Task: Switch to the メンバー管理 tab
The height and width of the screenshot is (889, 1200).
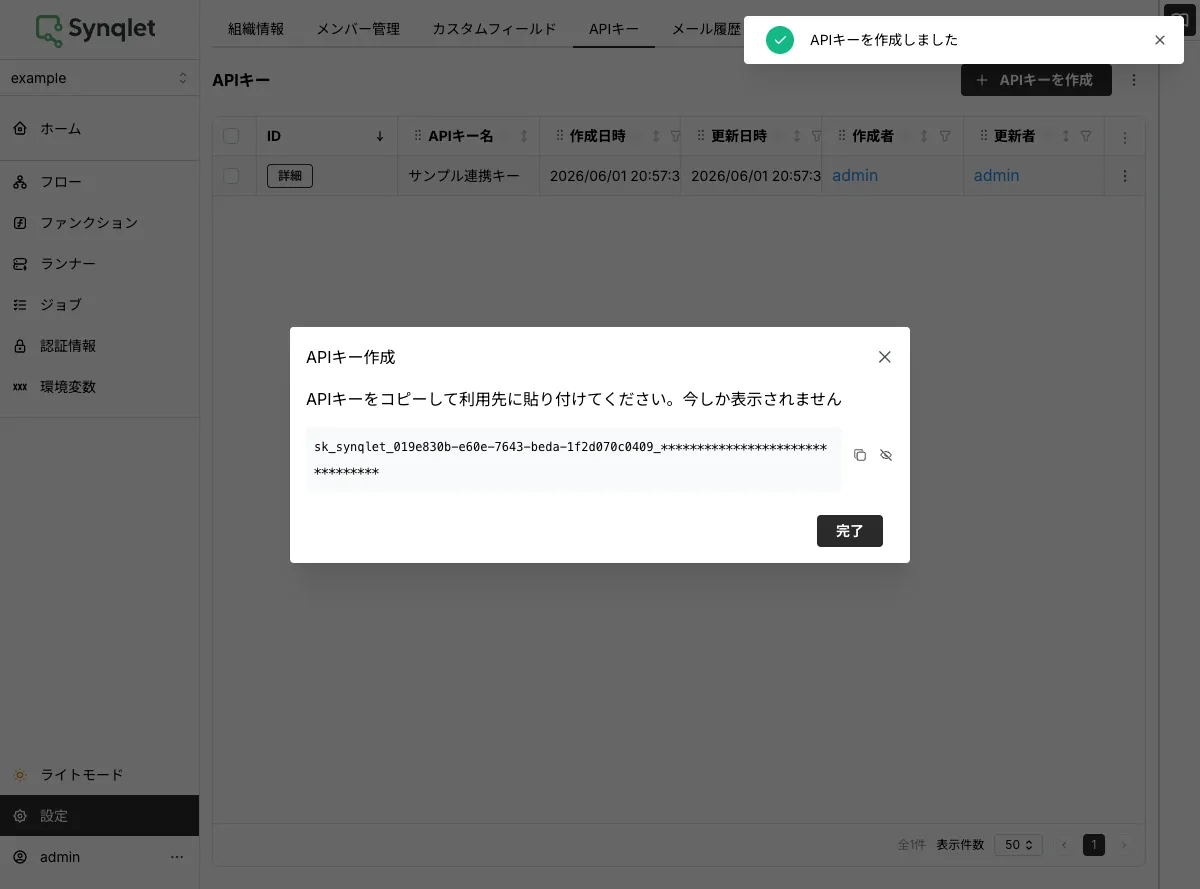Action: [358, 29]
